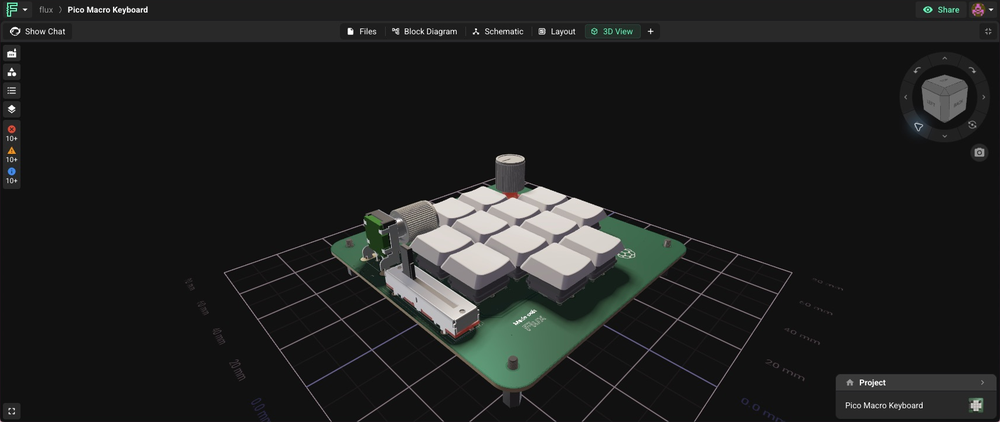Expand the dropdown arrow beside Flux logo
Image resolution: width=1000 pixels, height=422 pixels.
(x=25, y=10)
